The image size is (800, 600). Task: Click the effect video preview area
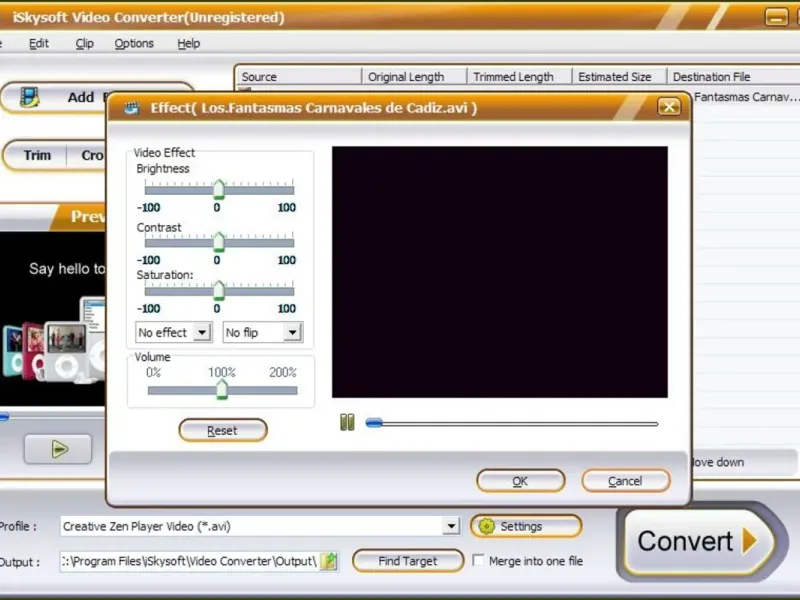tap(499, 272)
